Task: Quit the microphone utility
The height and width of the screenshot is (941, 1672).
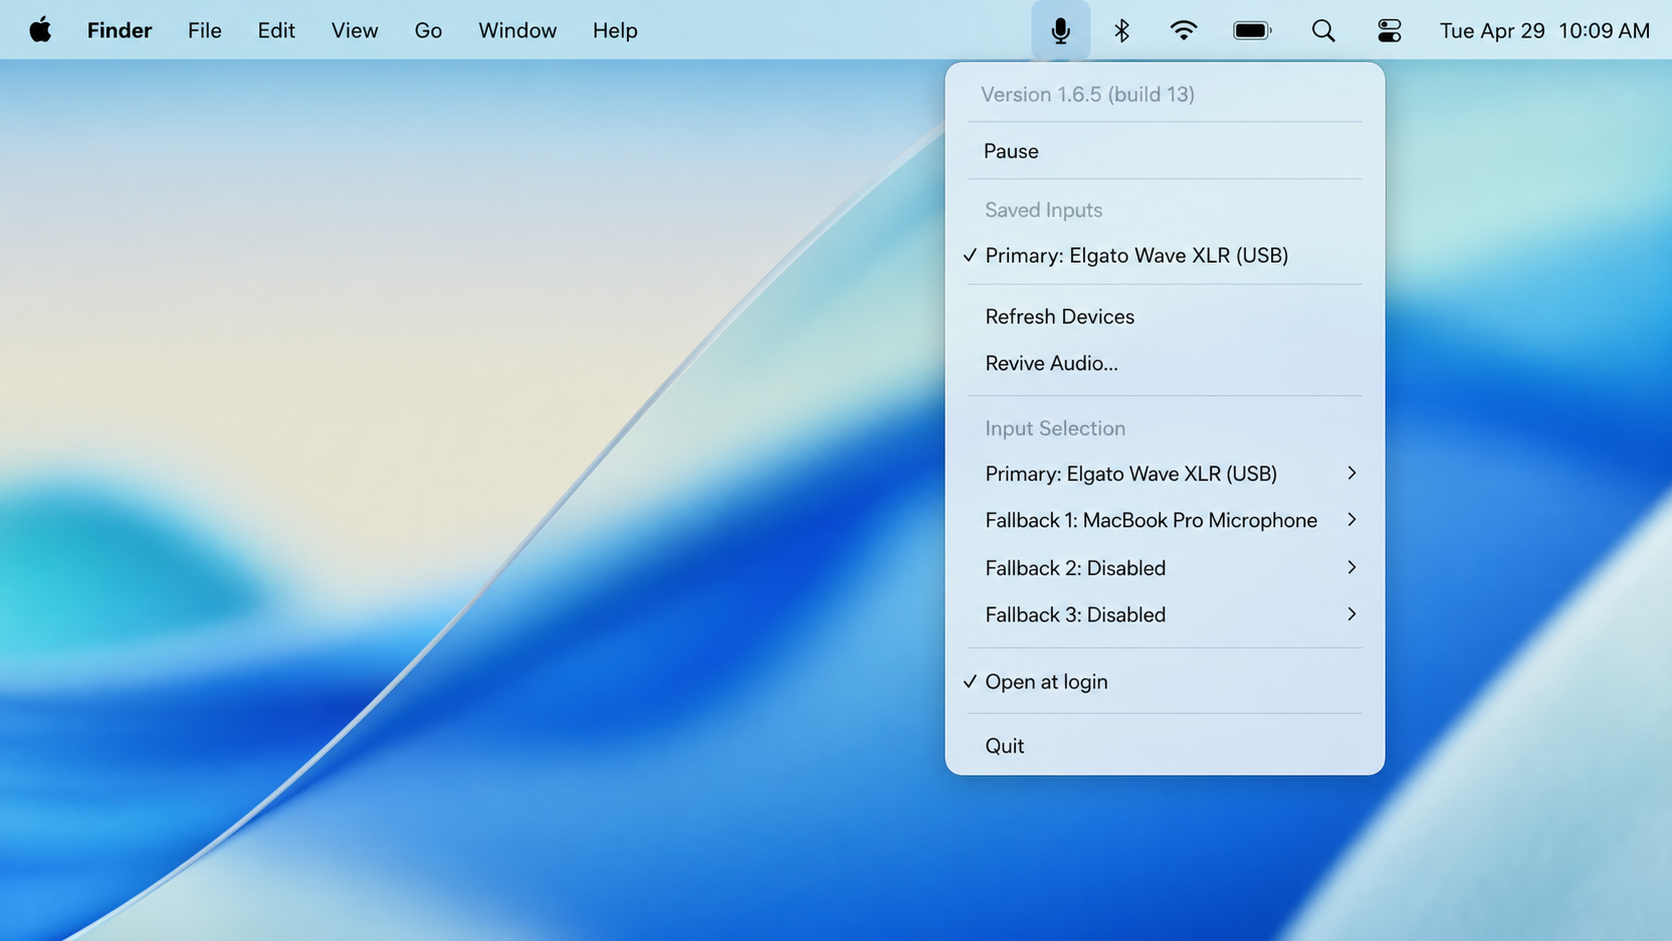Action: click(x=1164, y=745)
